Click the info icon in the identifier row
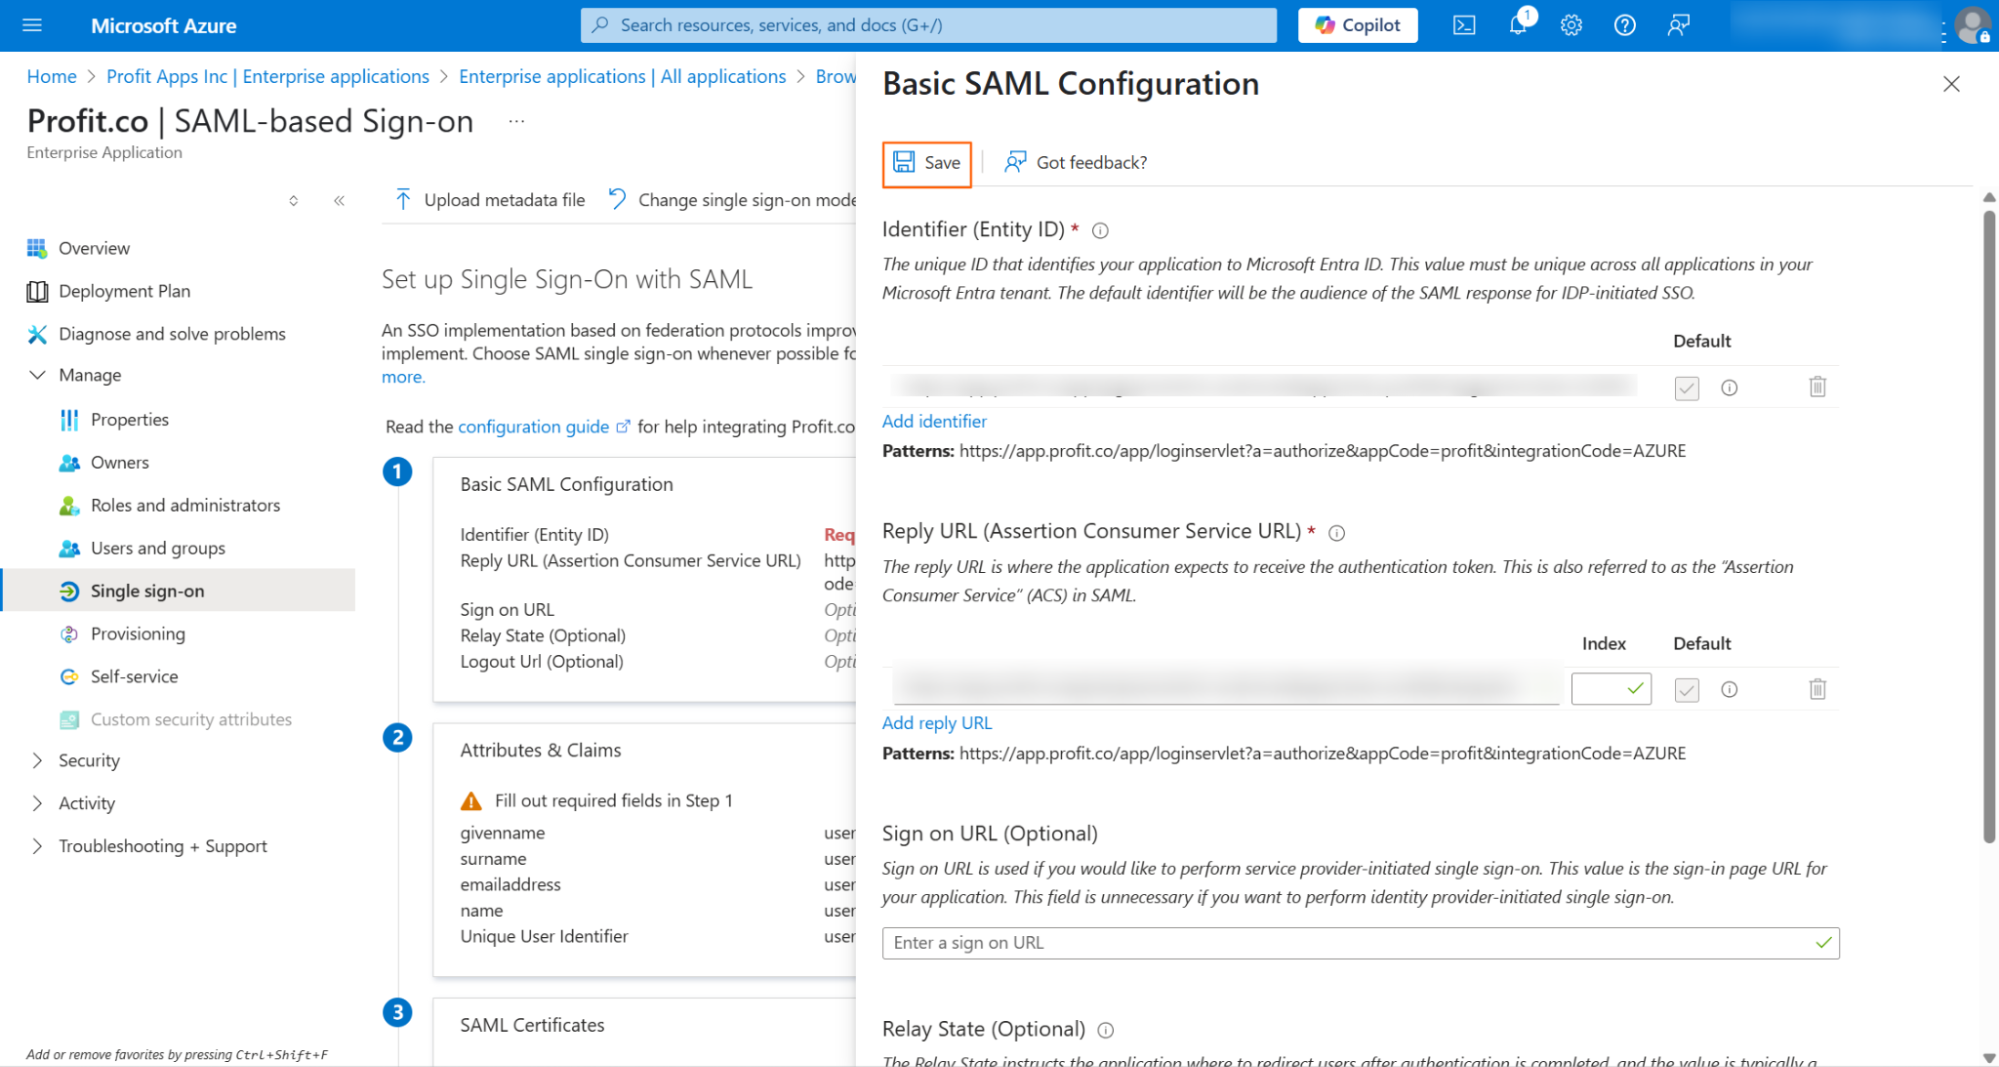The height and width of the screenshot is (1067, 1999). click(1729, 388)
